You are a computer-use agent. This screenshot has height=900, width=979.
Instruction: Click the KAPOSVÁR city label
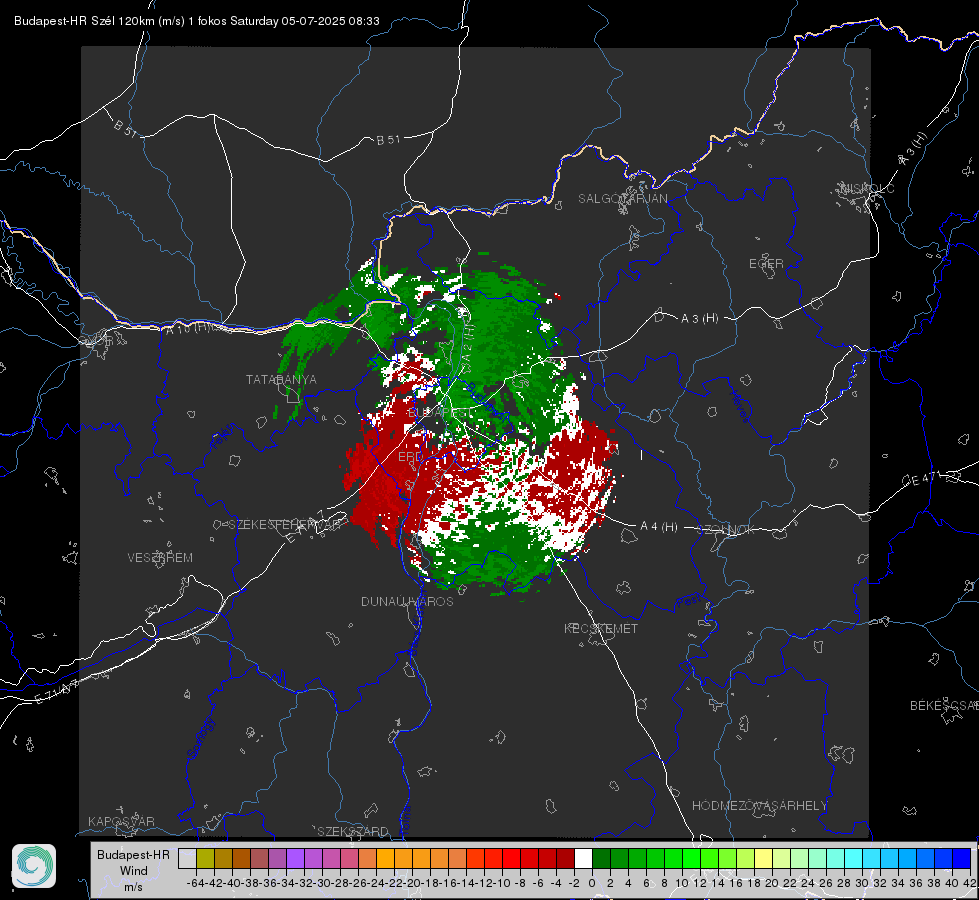pyautogui.click(x=121, y=821)
